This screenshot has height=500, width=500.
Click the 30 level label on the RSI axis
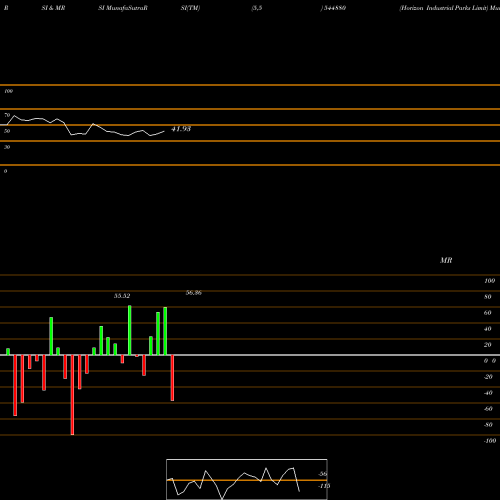[7, 147]
